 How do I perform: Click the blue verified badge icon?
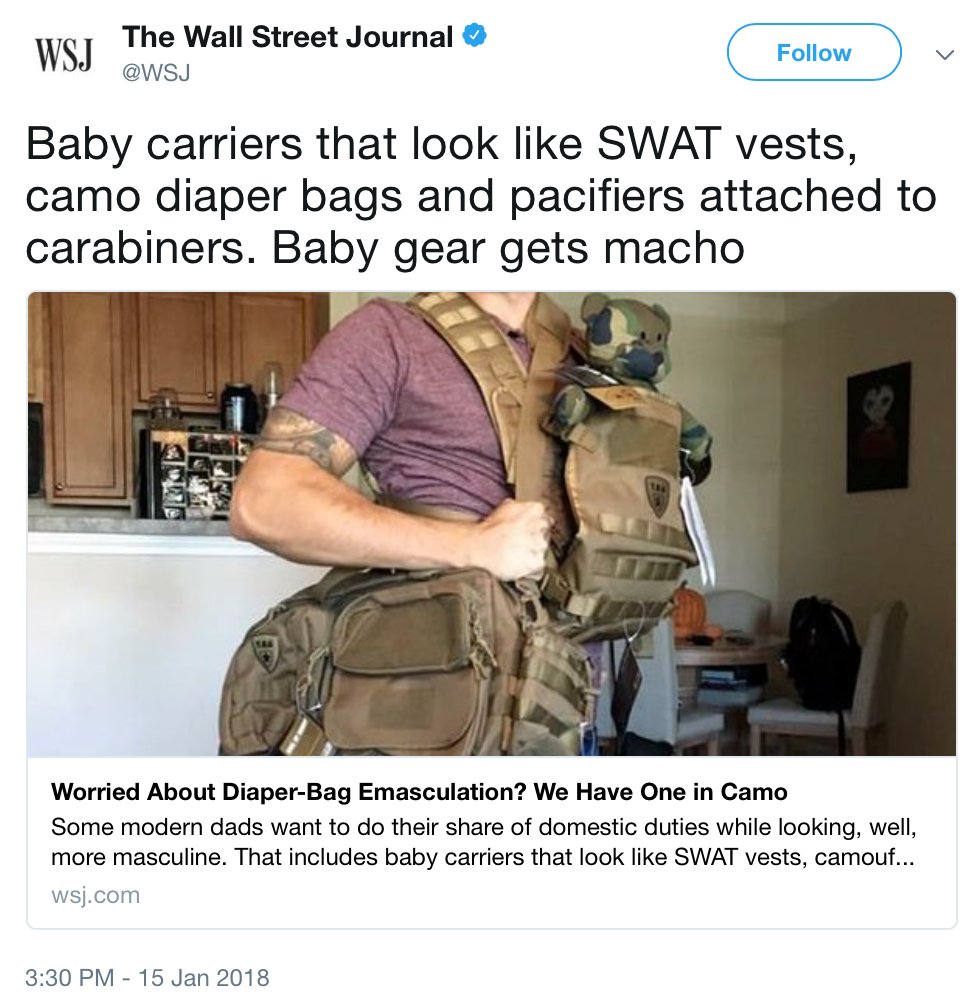pyautogui.click(x=474, y=37)
